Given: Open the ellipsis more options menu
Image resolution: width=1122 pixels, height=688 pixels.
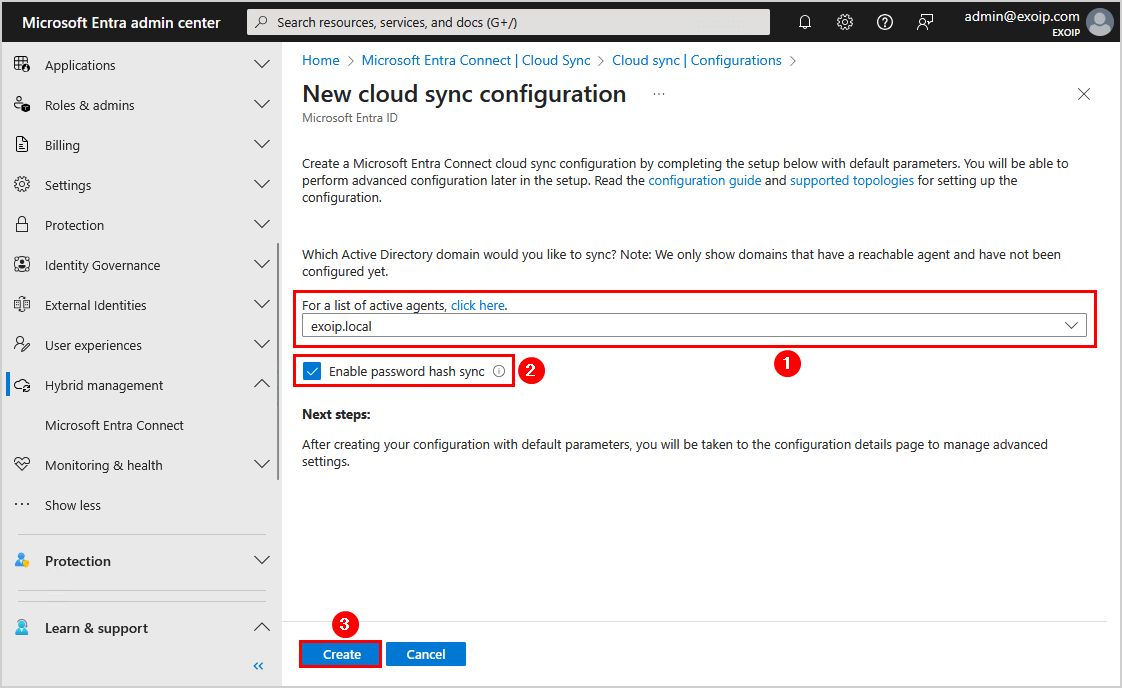Looking at the screenshot, I should (x=659, y=94).
